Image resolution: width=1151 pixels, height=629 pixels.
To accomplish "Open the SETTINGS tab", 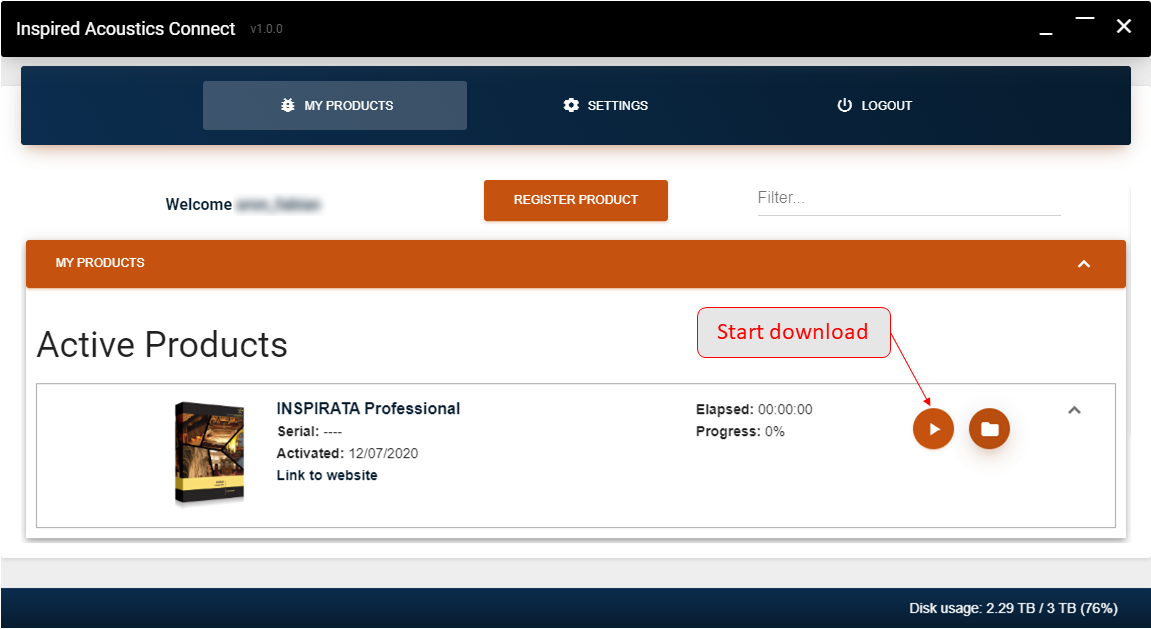I will 606,106.
